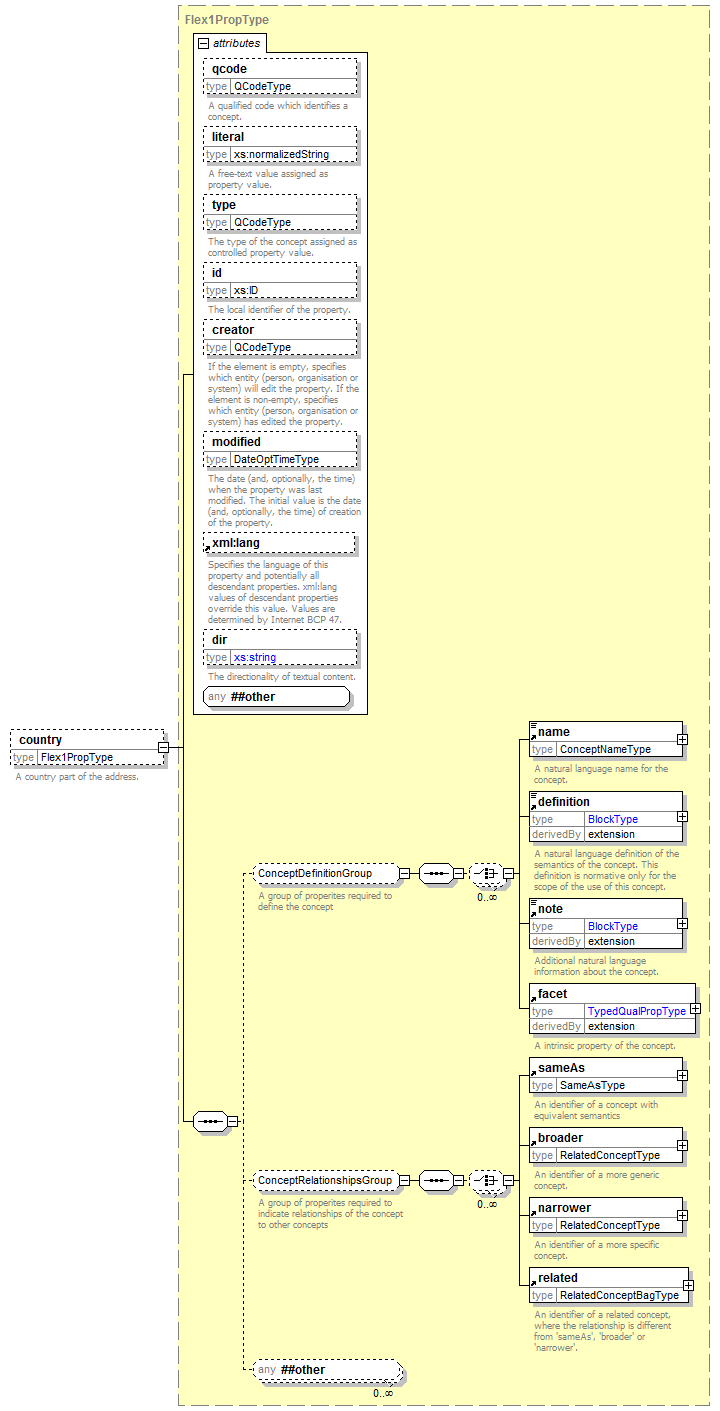Expand the related element plus icon
Image resolution: width=720 pixels, height=1411 pixels.
click(x=688, y=1286)
